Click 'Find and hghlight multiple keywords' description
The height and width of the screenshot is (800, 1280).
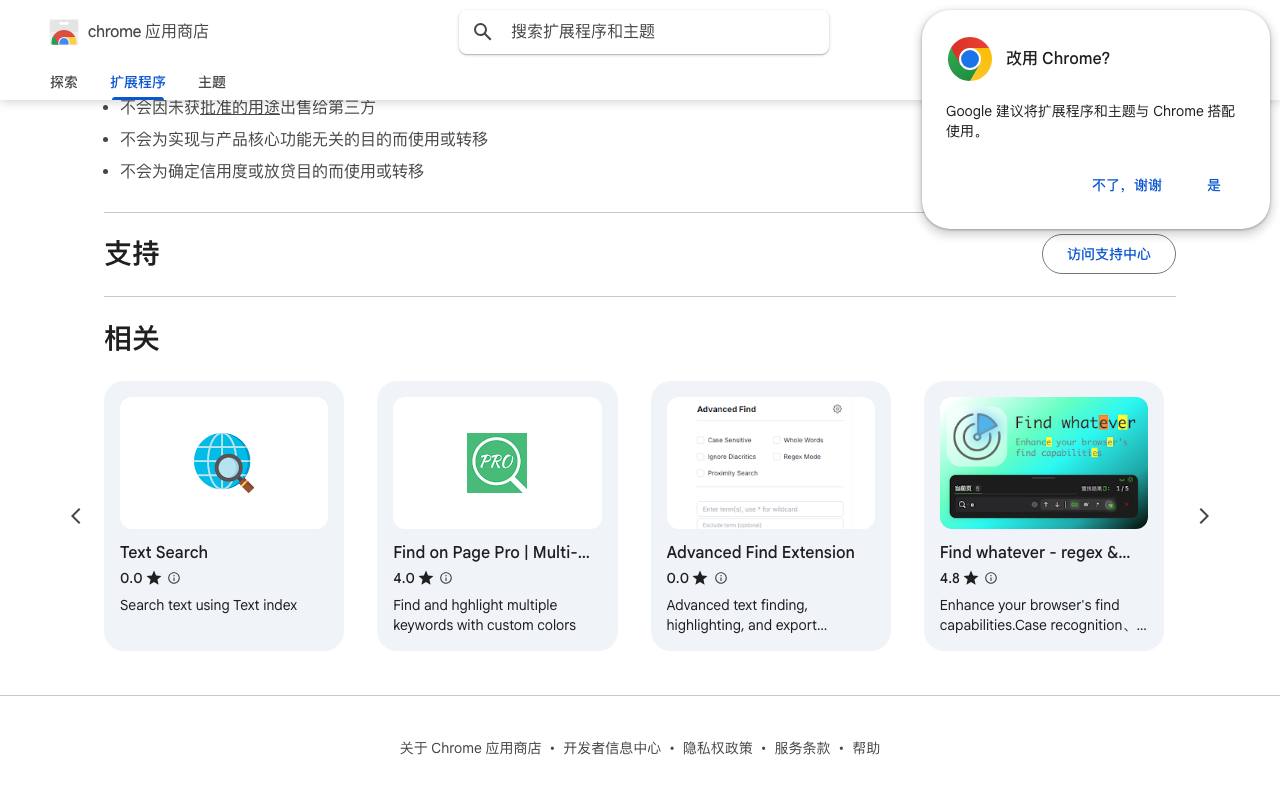coord(485,615)
